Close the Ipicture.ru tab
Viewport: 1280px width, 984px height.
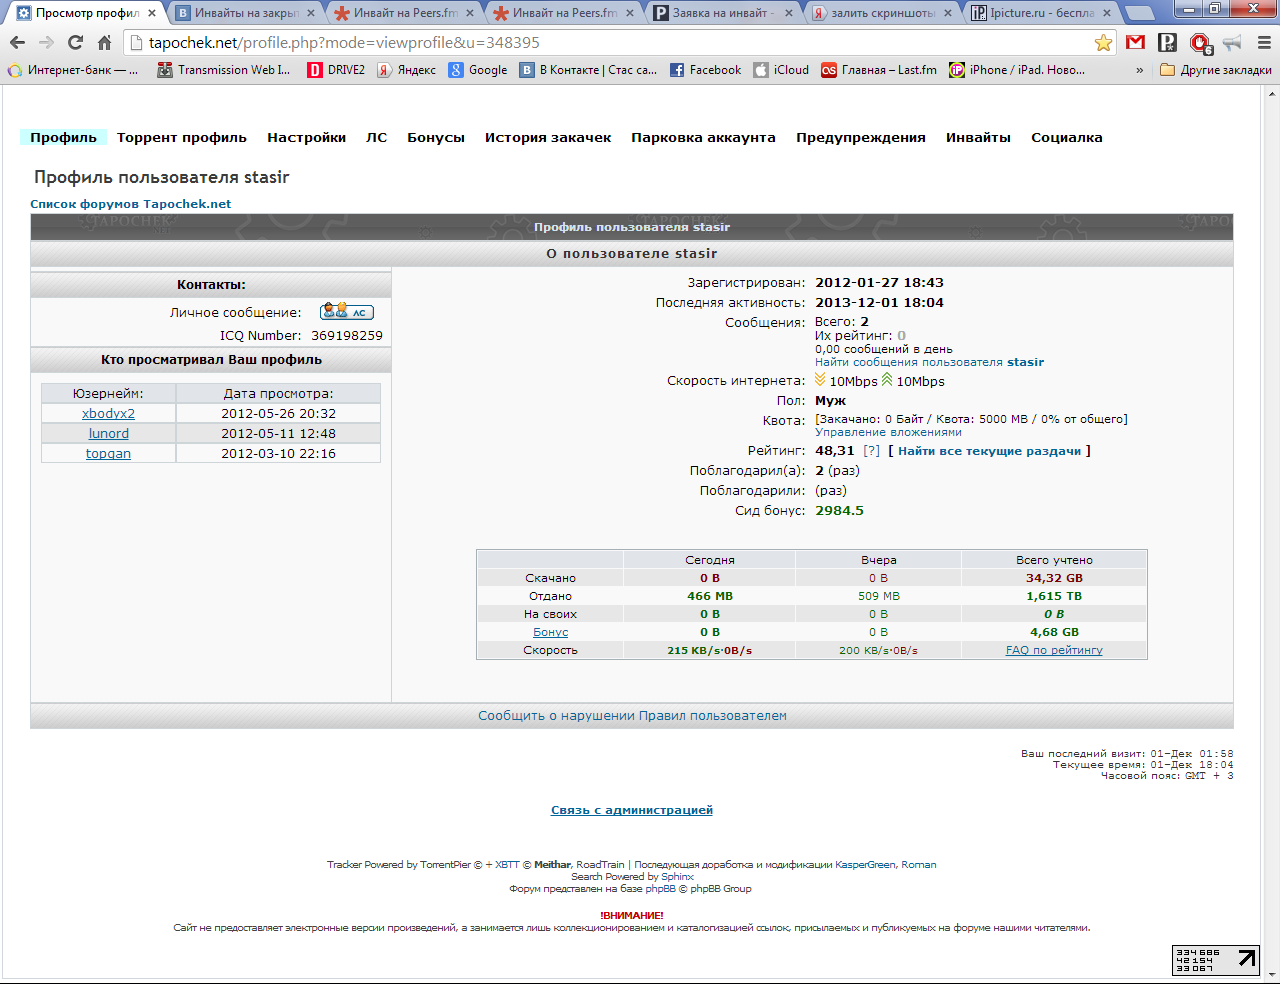pos(1107,13)
